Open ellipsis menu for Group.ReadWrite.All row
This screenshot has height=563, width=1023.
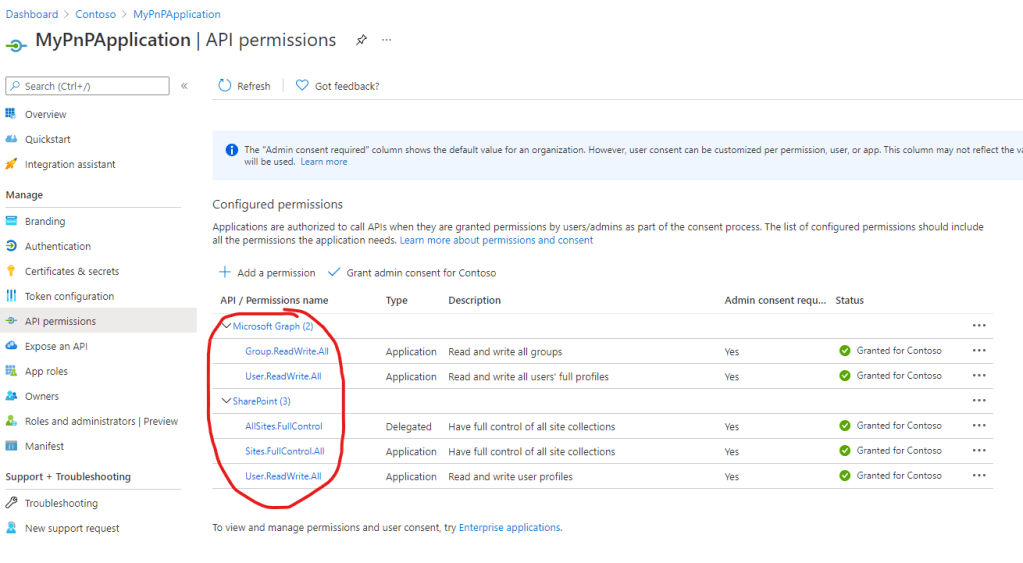979,351
